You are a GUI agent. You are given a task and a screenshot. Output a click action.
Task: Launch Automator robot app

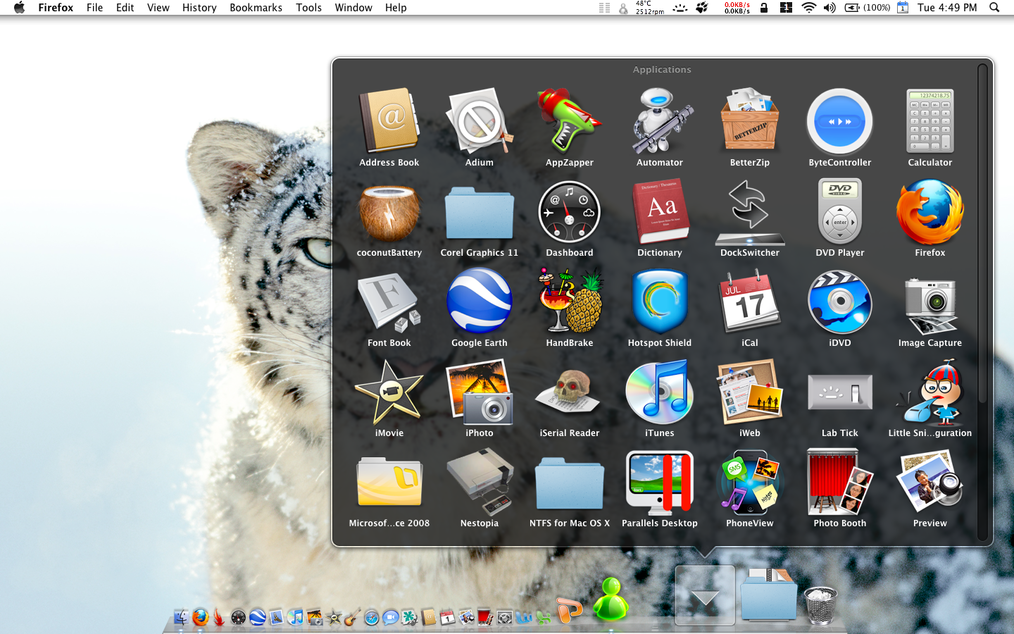(x=660, y=121)
